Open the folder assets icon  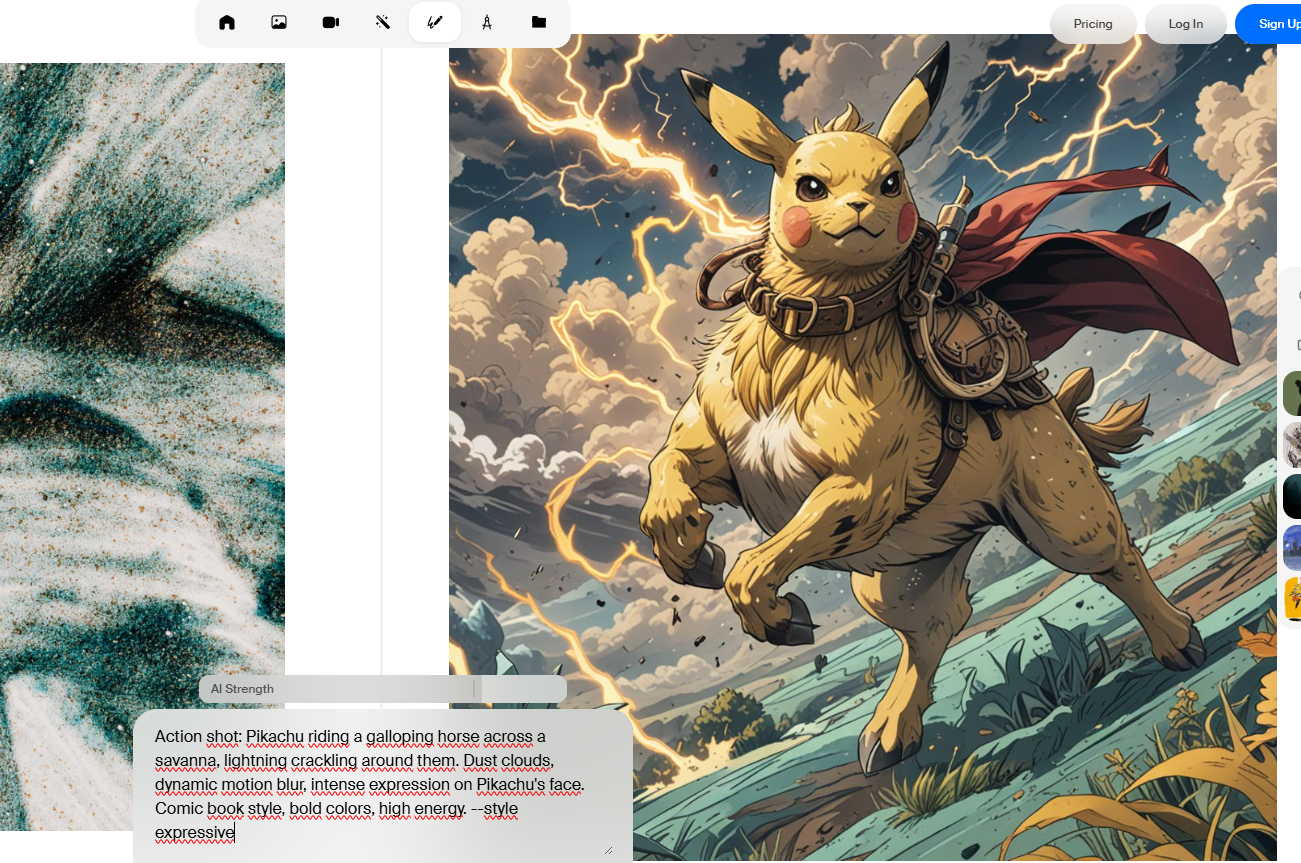[x=539, y=22]
